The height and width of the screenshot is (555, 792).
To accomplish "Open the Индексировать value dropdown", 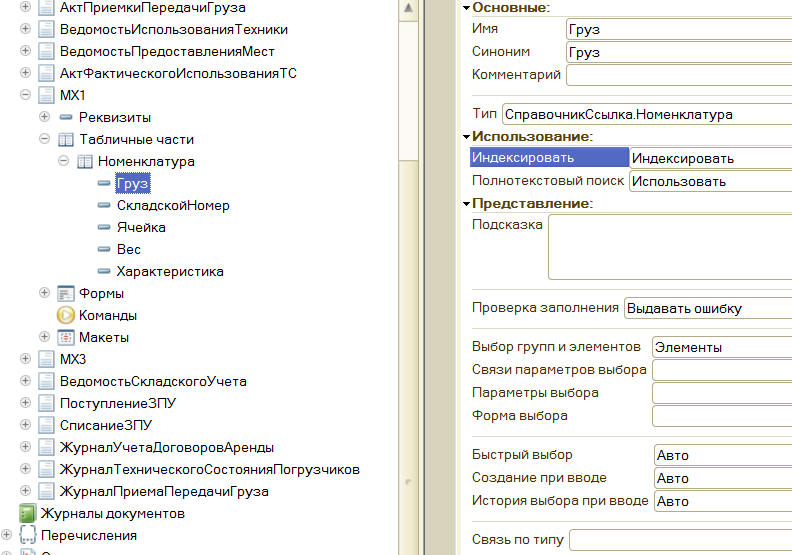I will tap(711, 158).
